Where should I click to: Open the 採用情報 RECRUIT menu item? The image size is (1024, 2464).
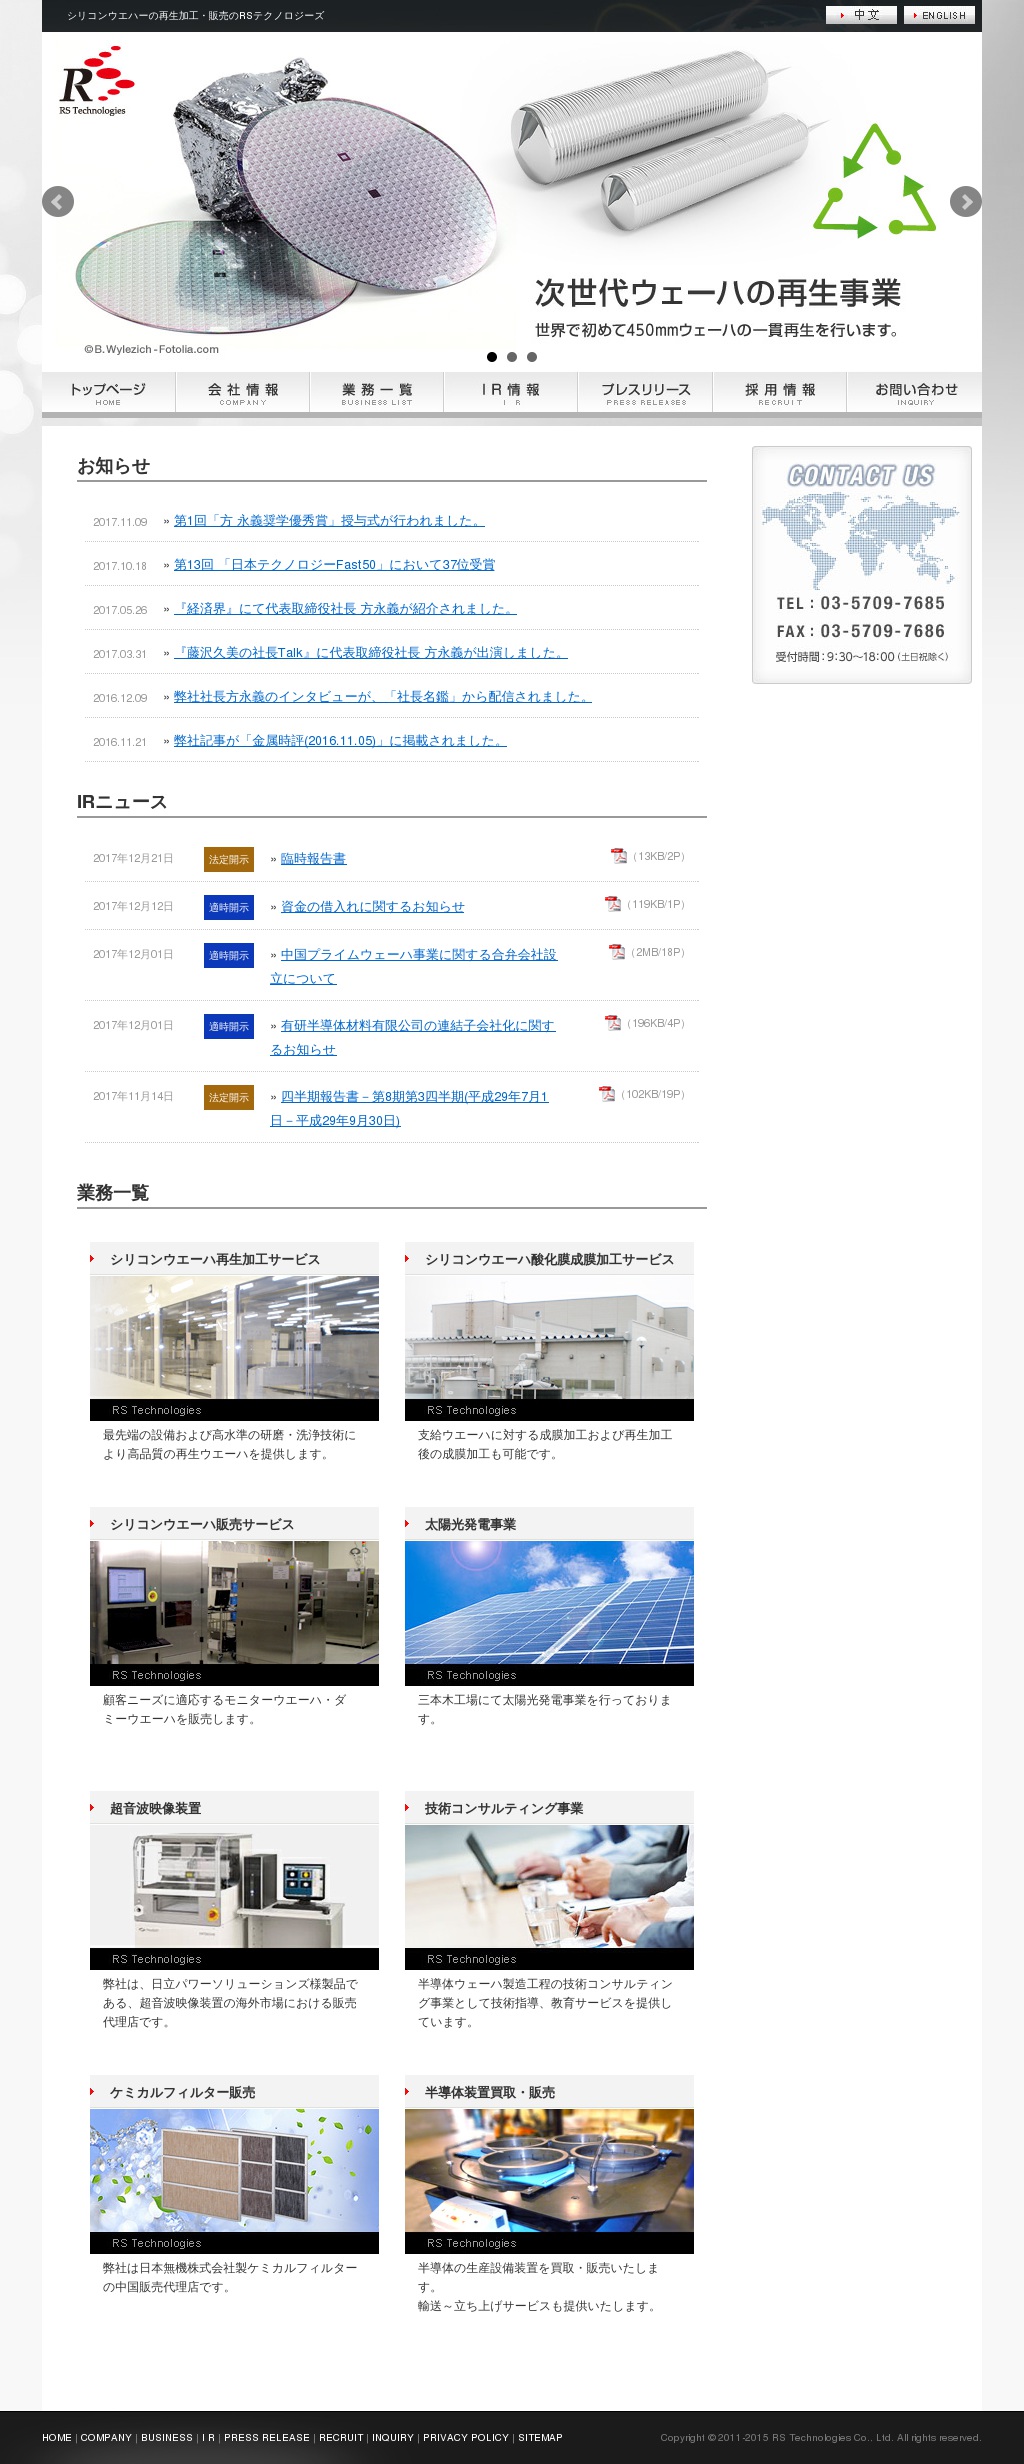[780, 393]
